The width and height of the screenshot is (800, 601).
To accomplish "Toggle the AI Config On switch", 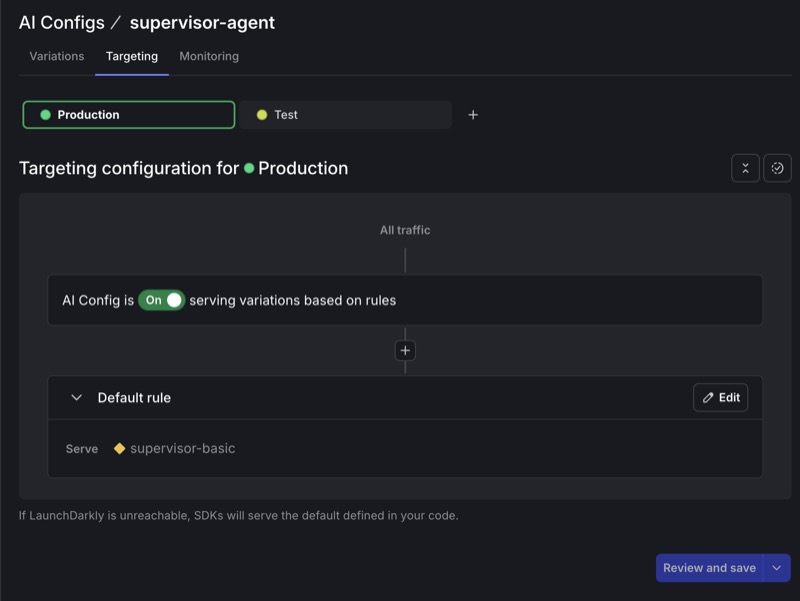I will (162, 300).
